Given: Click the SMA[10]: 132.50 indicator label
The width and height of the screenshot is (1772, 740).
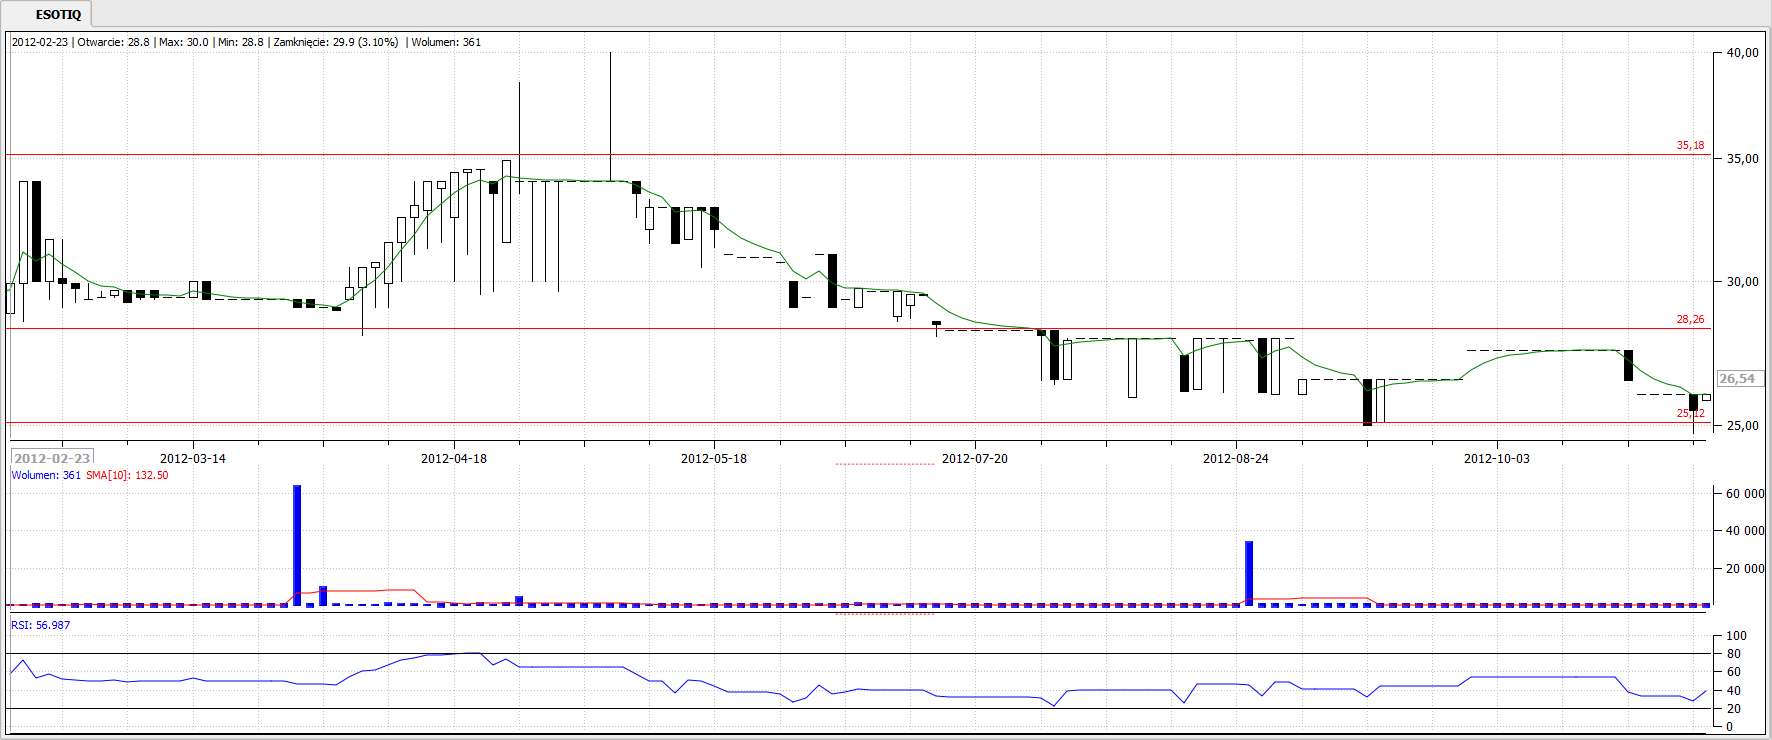Looking at the screenshot, I should pyautogui.click(x=127, y=476).
